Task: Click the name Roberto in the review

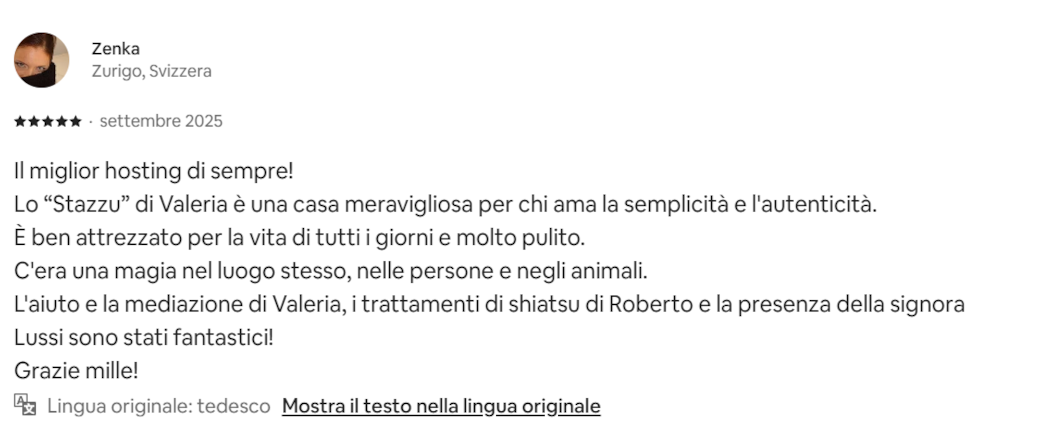Action: (x=646, y=305)
